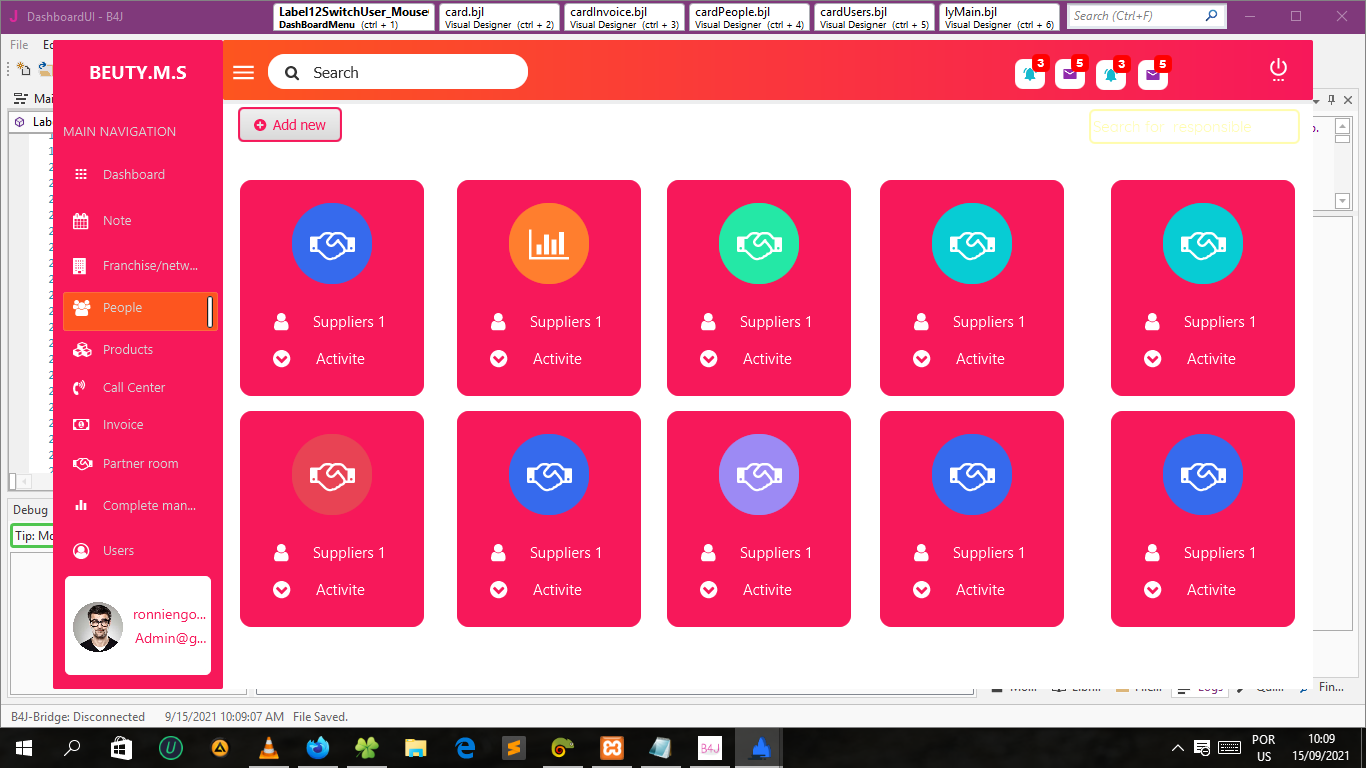
Task: Open the Partner room menu item
Action: point(140,464)
